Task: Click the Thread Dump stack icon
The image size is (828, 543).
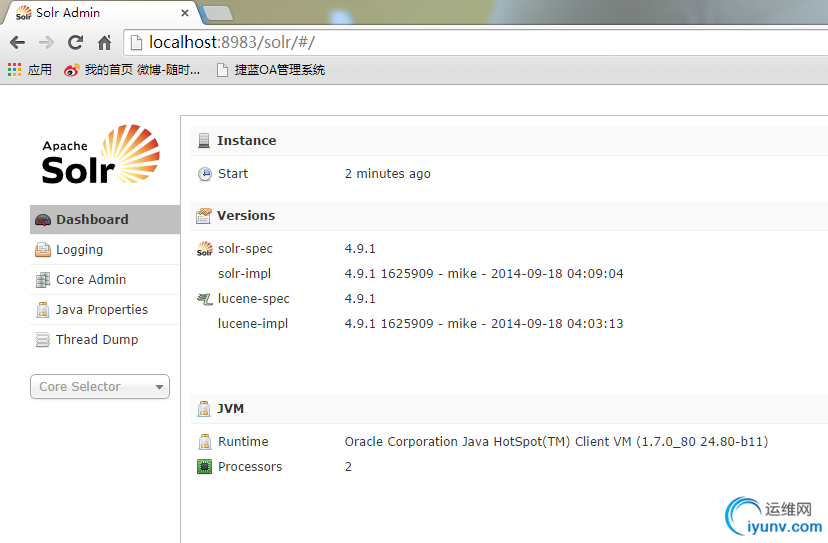Action: 43,340
